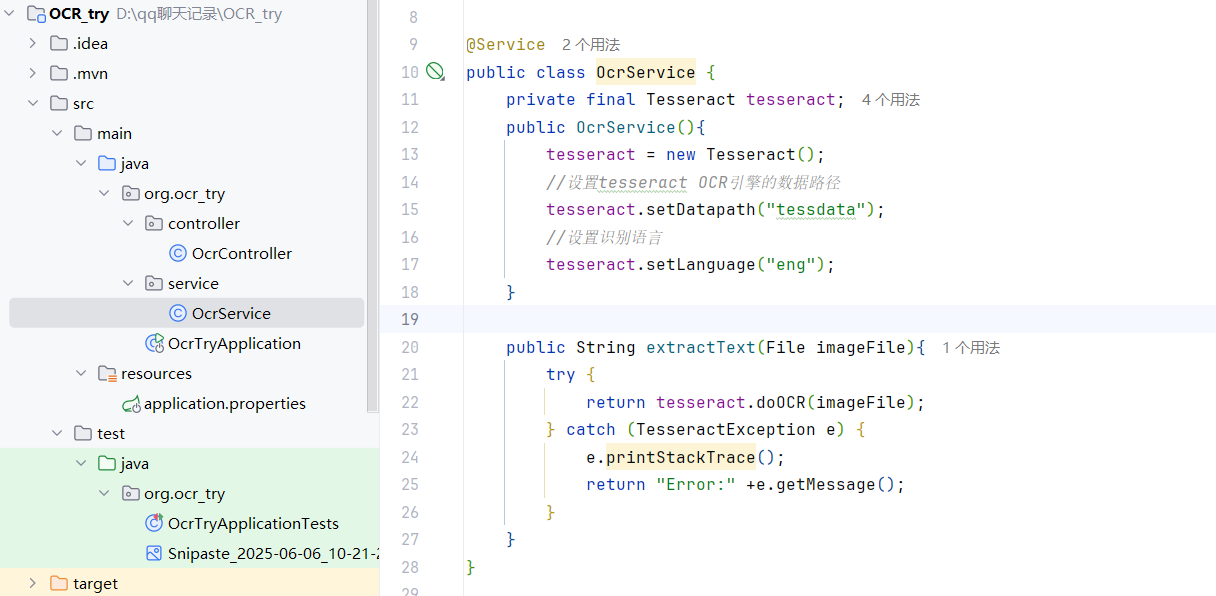This screenshot has height=596, width=1216.
Task: Click the test class icon of OcrTryApplicationTests
Action: [x=155, y=523]
